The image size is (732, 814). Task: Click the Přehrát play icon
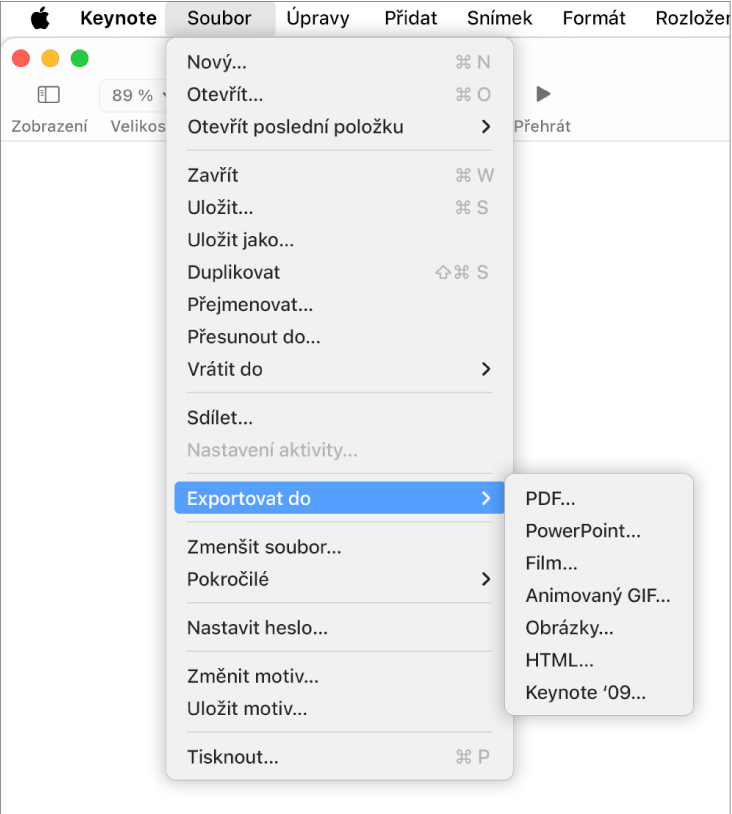point(543,94)
